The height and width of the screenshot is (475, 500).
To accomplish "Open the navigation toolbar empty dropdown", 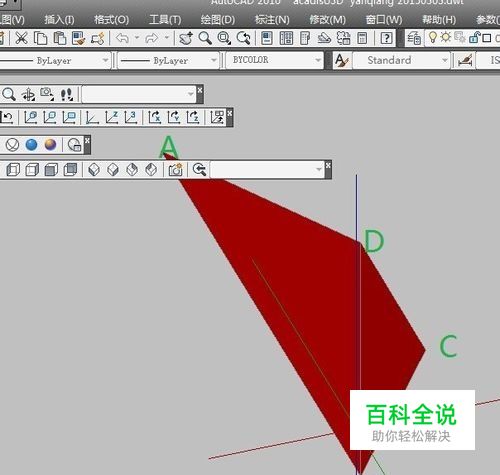I will tap(139, 94).
